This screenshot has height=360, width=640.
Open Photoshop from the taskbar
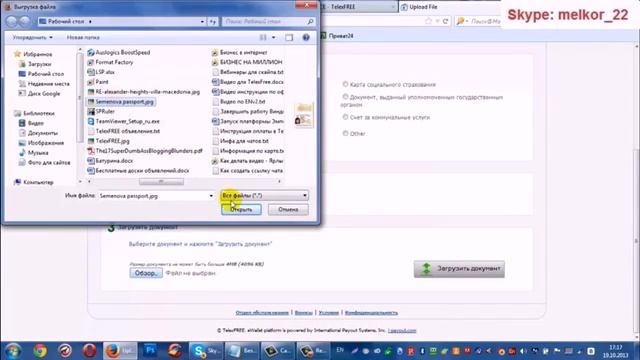tap(150, 351)
